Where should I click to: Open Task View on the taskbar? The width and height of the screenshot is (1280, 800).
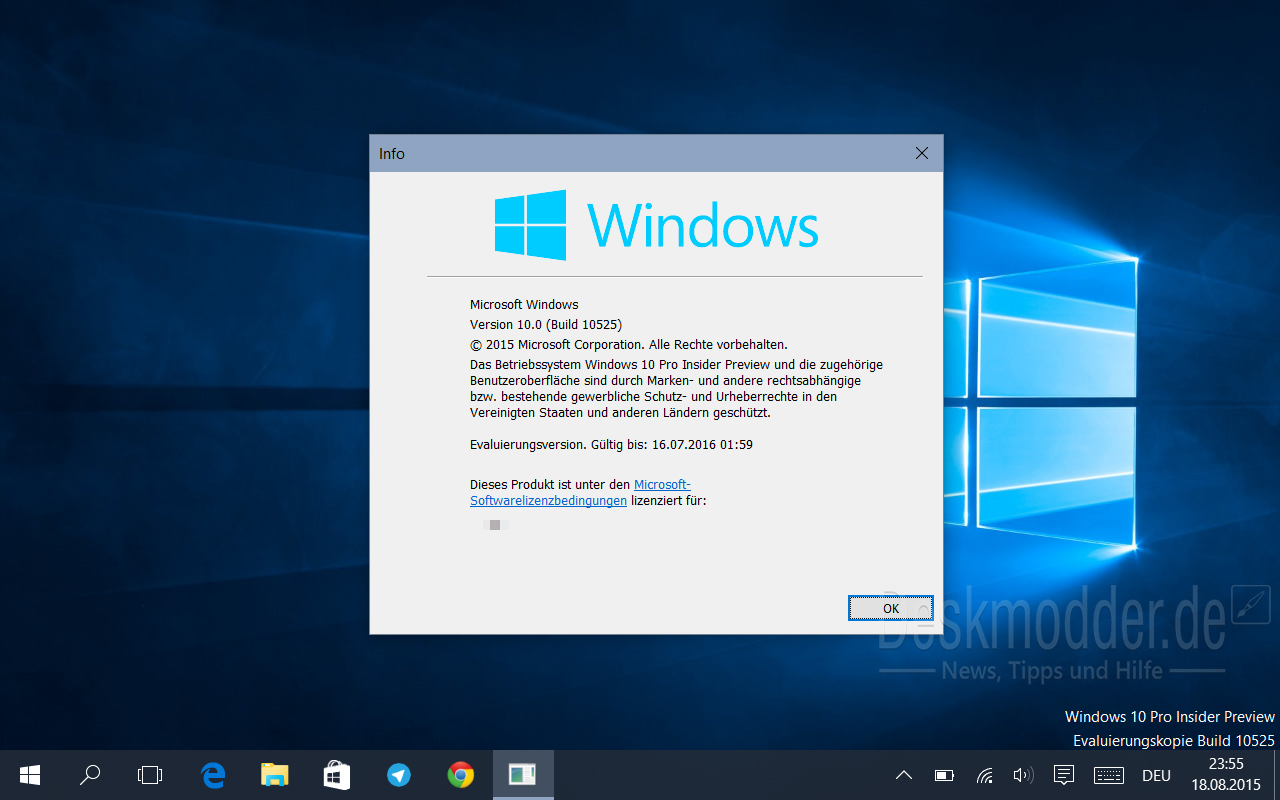click(150, 775)
